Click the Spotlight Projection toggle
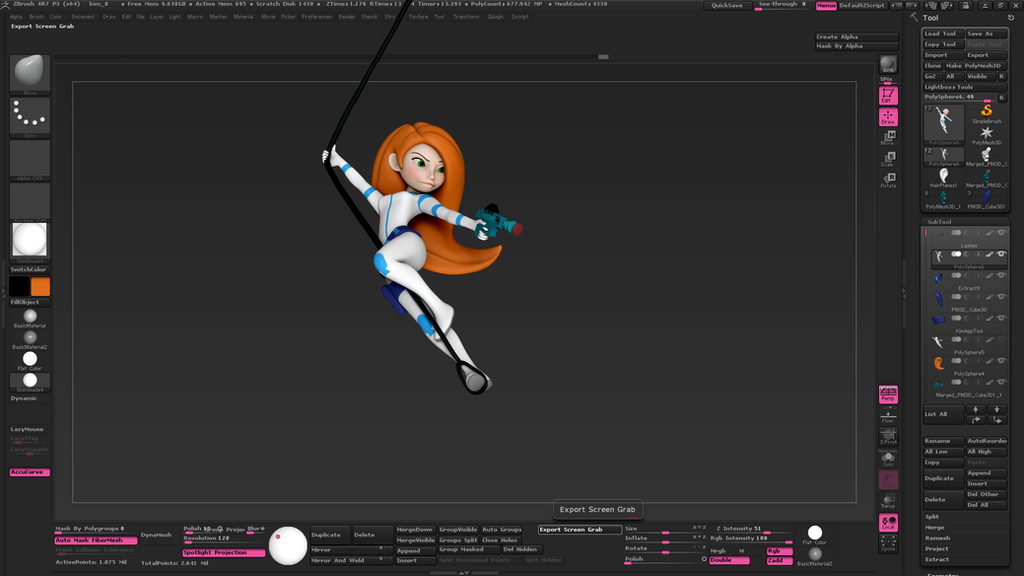Viewport: 1024px width, 576px height. coord(223,552)
